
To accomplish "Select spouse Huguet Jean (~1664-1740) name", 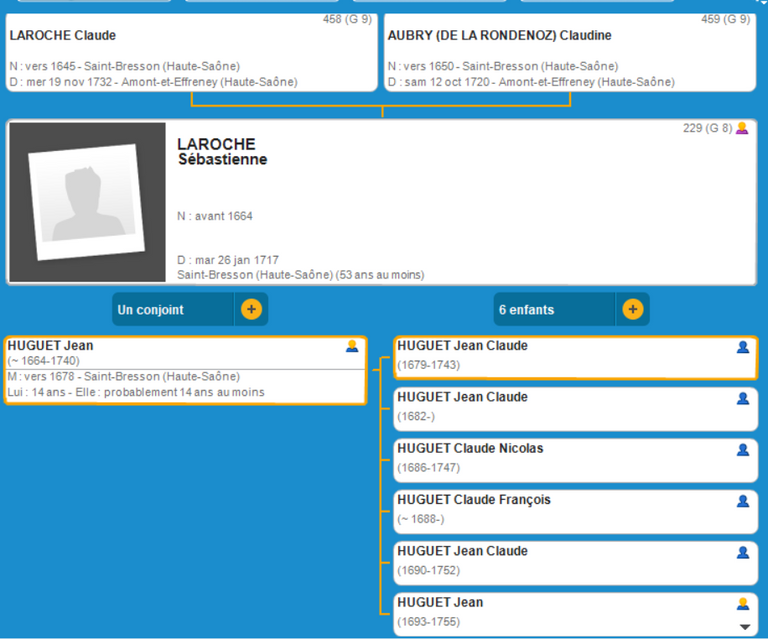I will pyautogui.click(x=51, y=346).
